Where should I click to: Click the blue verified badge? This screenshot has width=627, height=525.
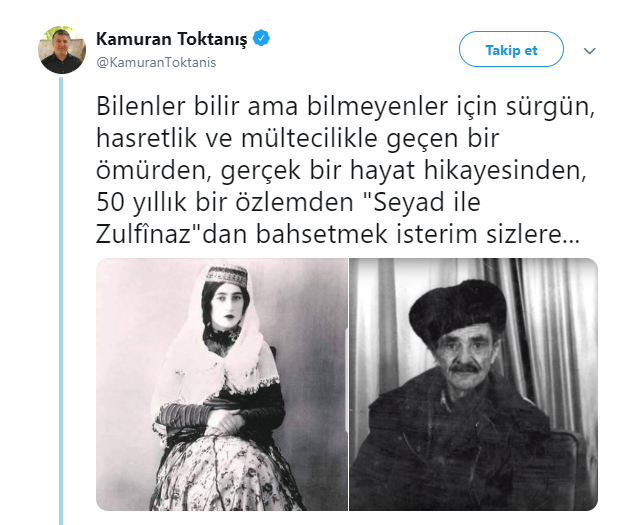(262, 38)
